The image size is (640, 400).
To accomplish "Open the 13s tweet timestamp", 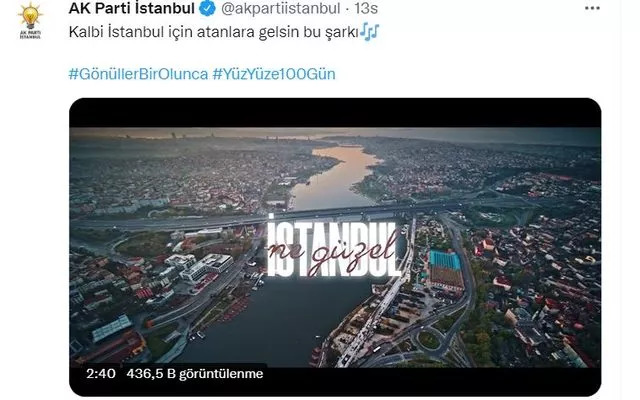I will pos(365,8).
